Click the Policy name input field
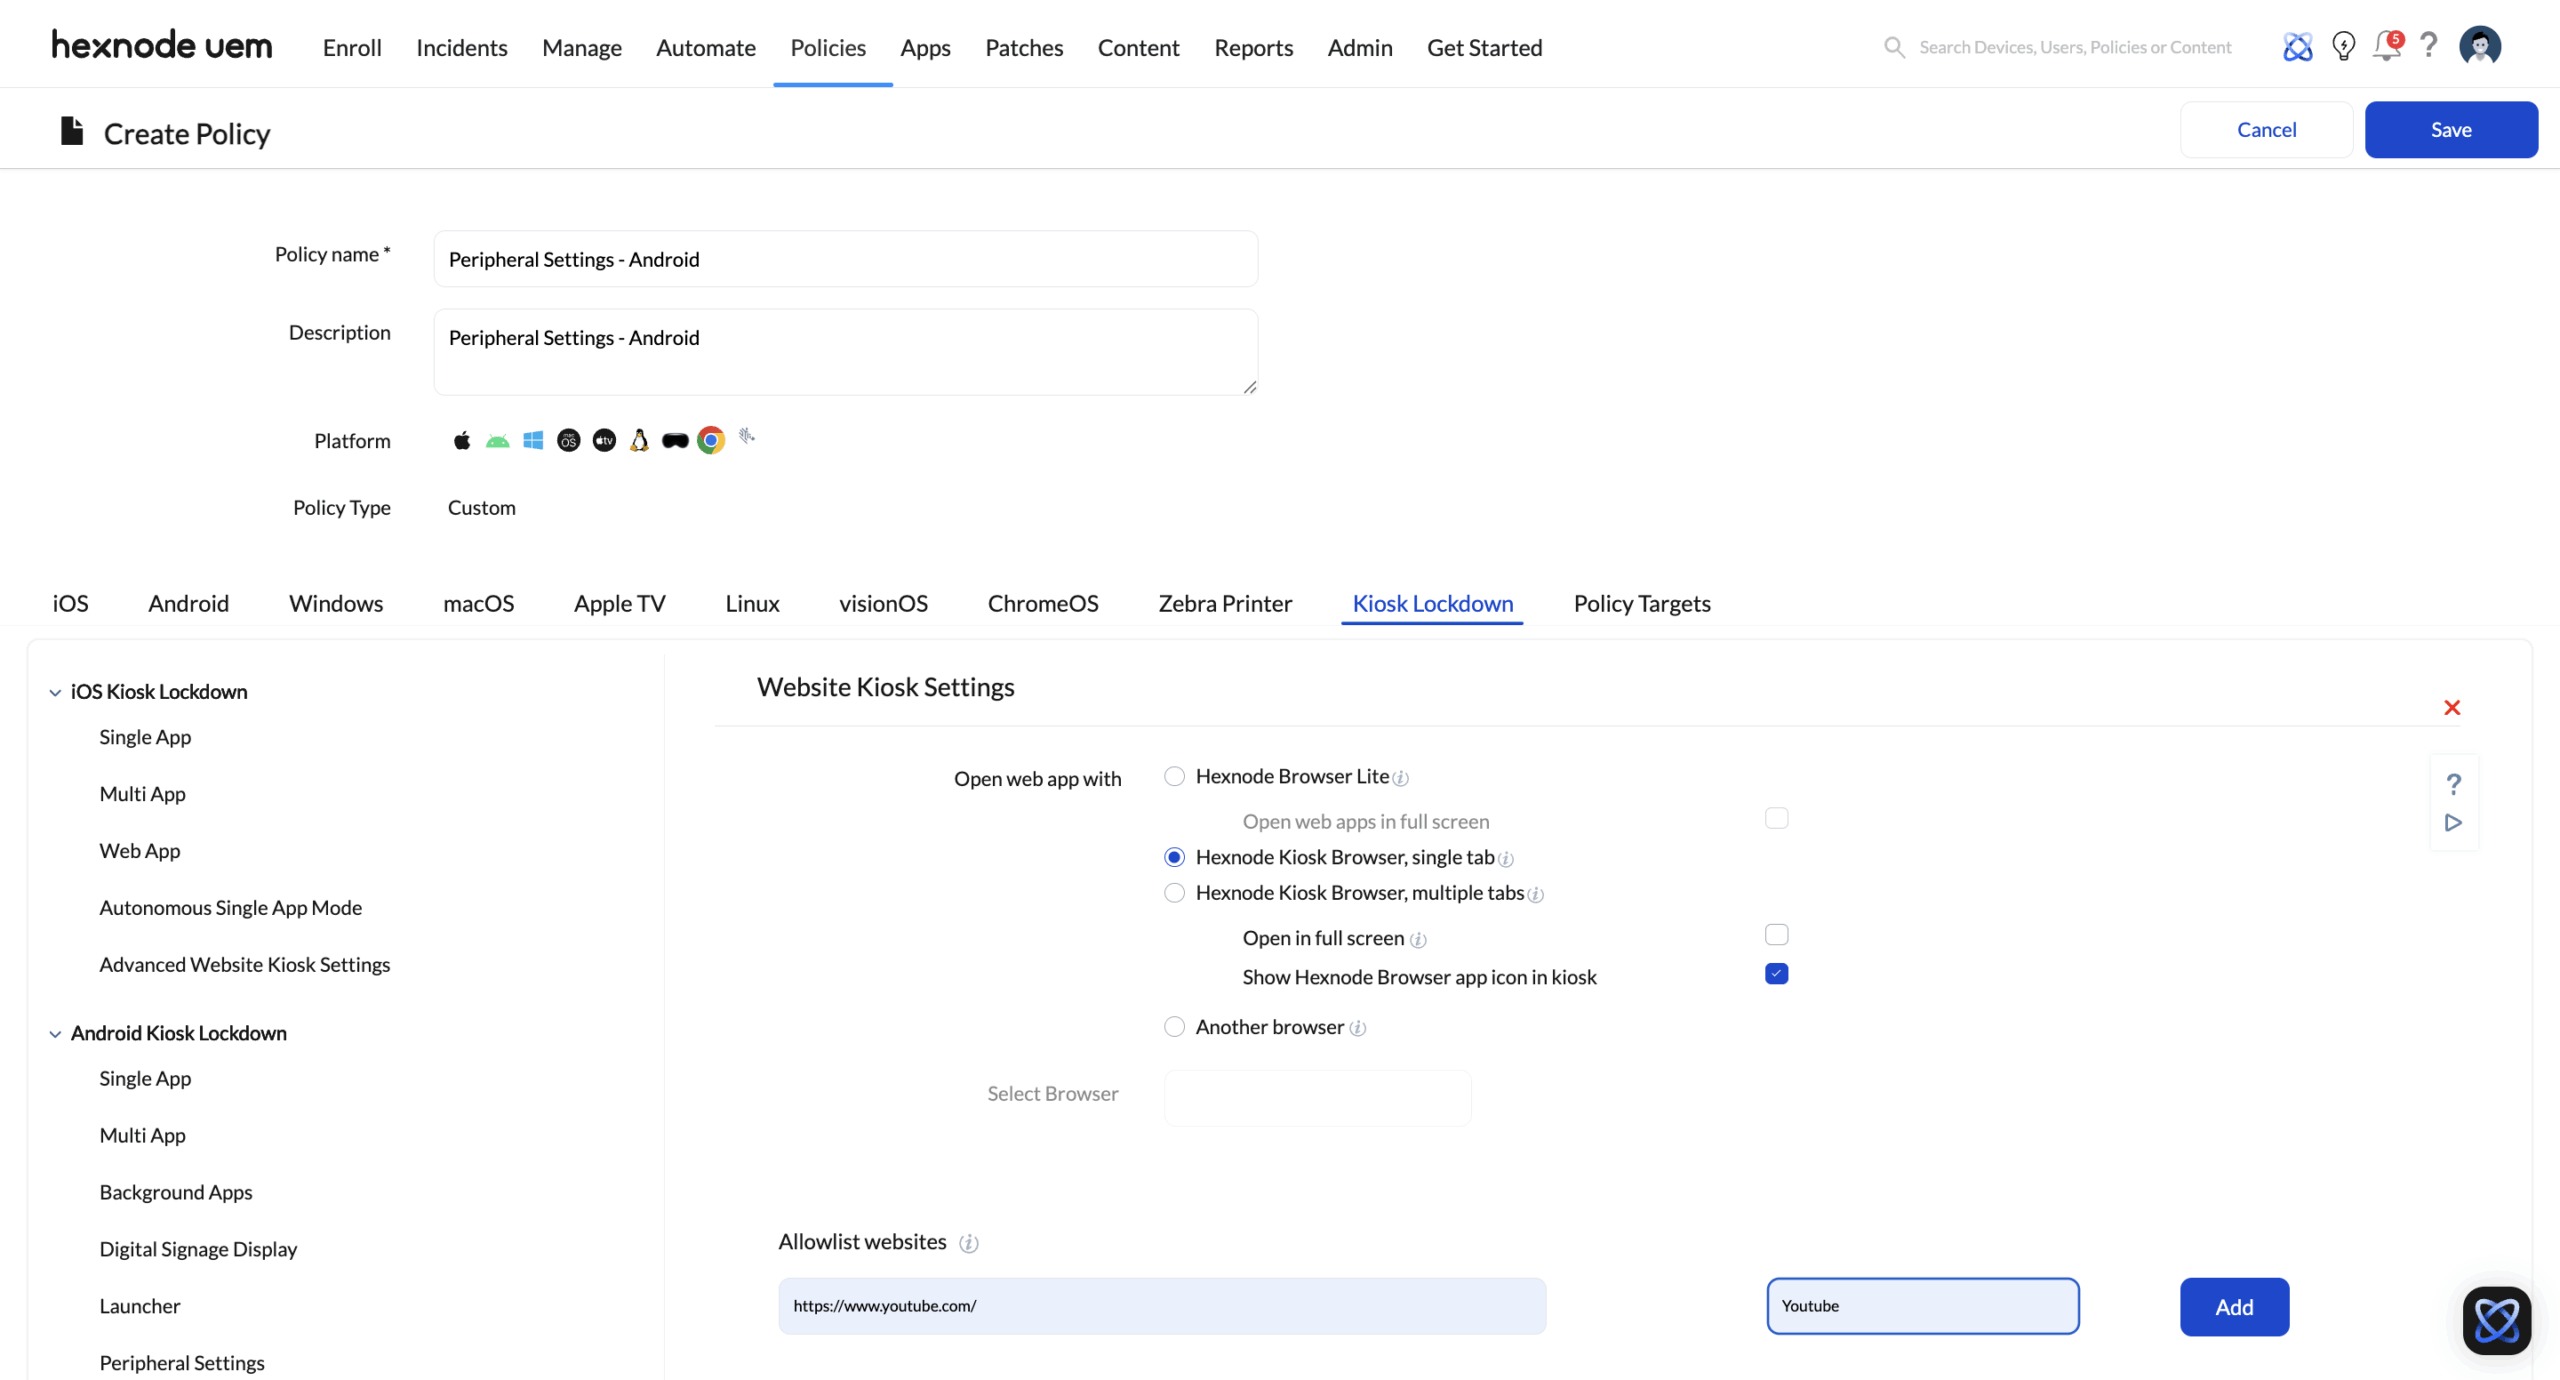The width and height of the screenshot is (2560, 1380). (x=845, y=260)
